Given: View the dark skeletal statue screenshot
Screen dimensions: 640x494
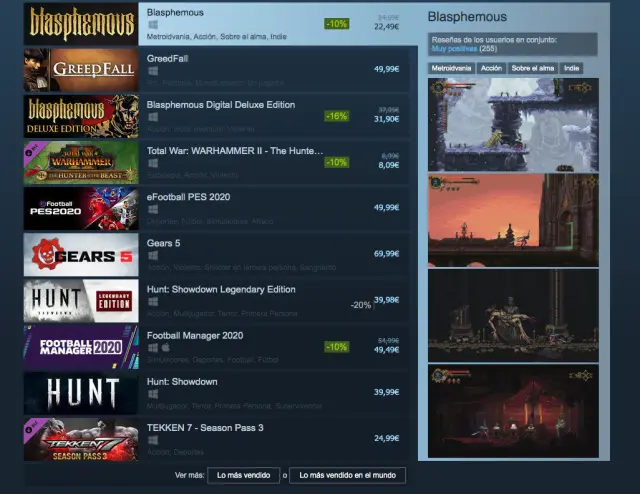Looking at the screenshot, I should (x=513, y=315).
